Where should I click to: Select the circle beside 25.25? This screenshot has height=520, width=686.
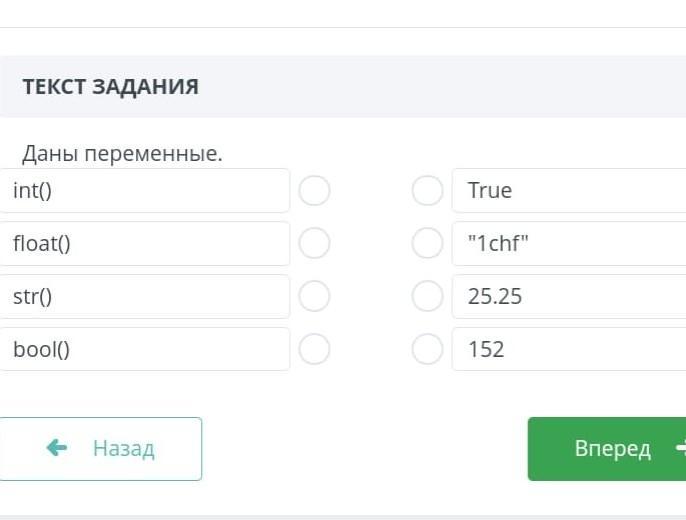[x=427, y=296]
